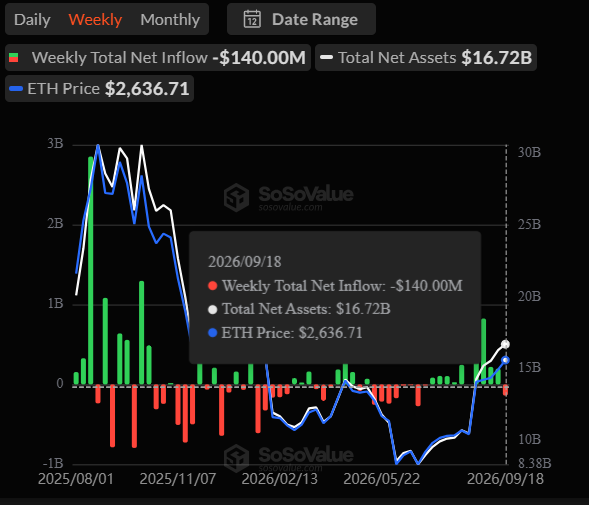Image resolution: width=589 pixels, height=505 pixels.
Task: Click the 15B right axis label
Action: 529,367
